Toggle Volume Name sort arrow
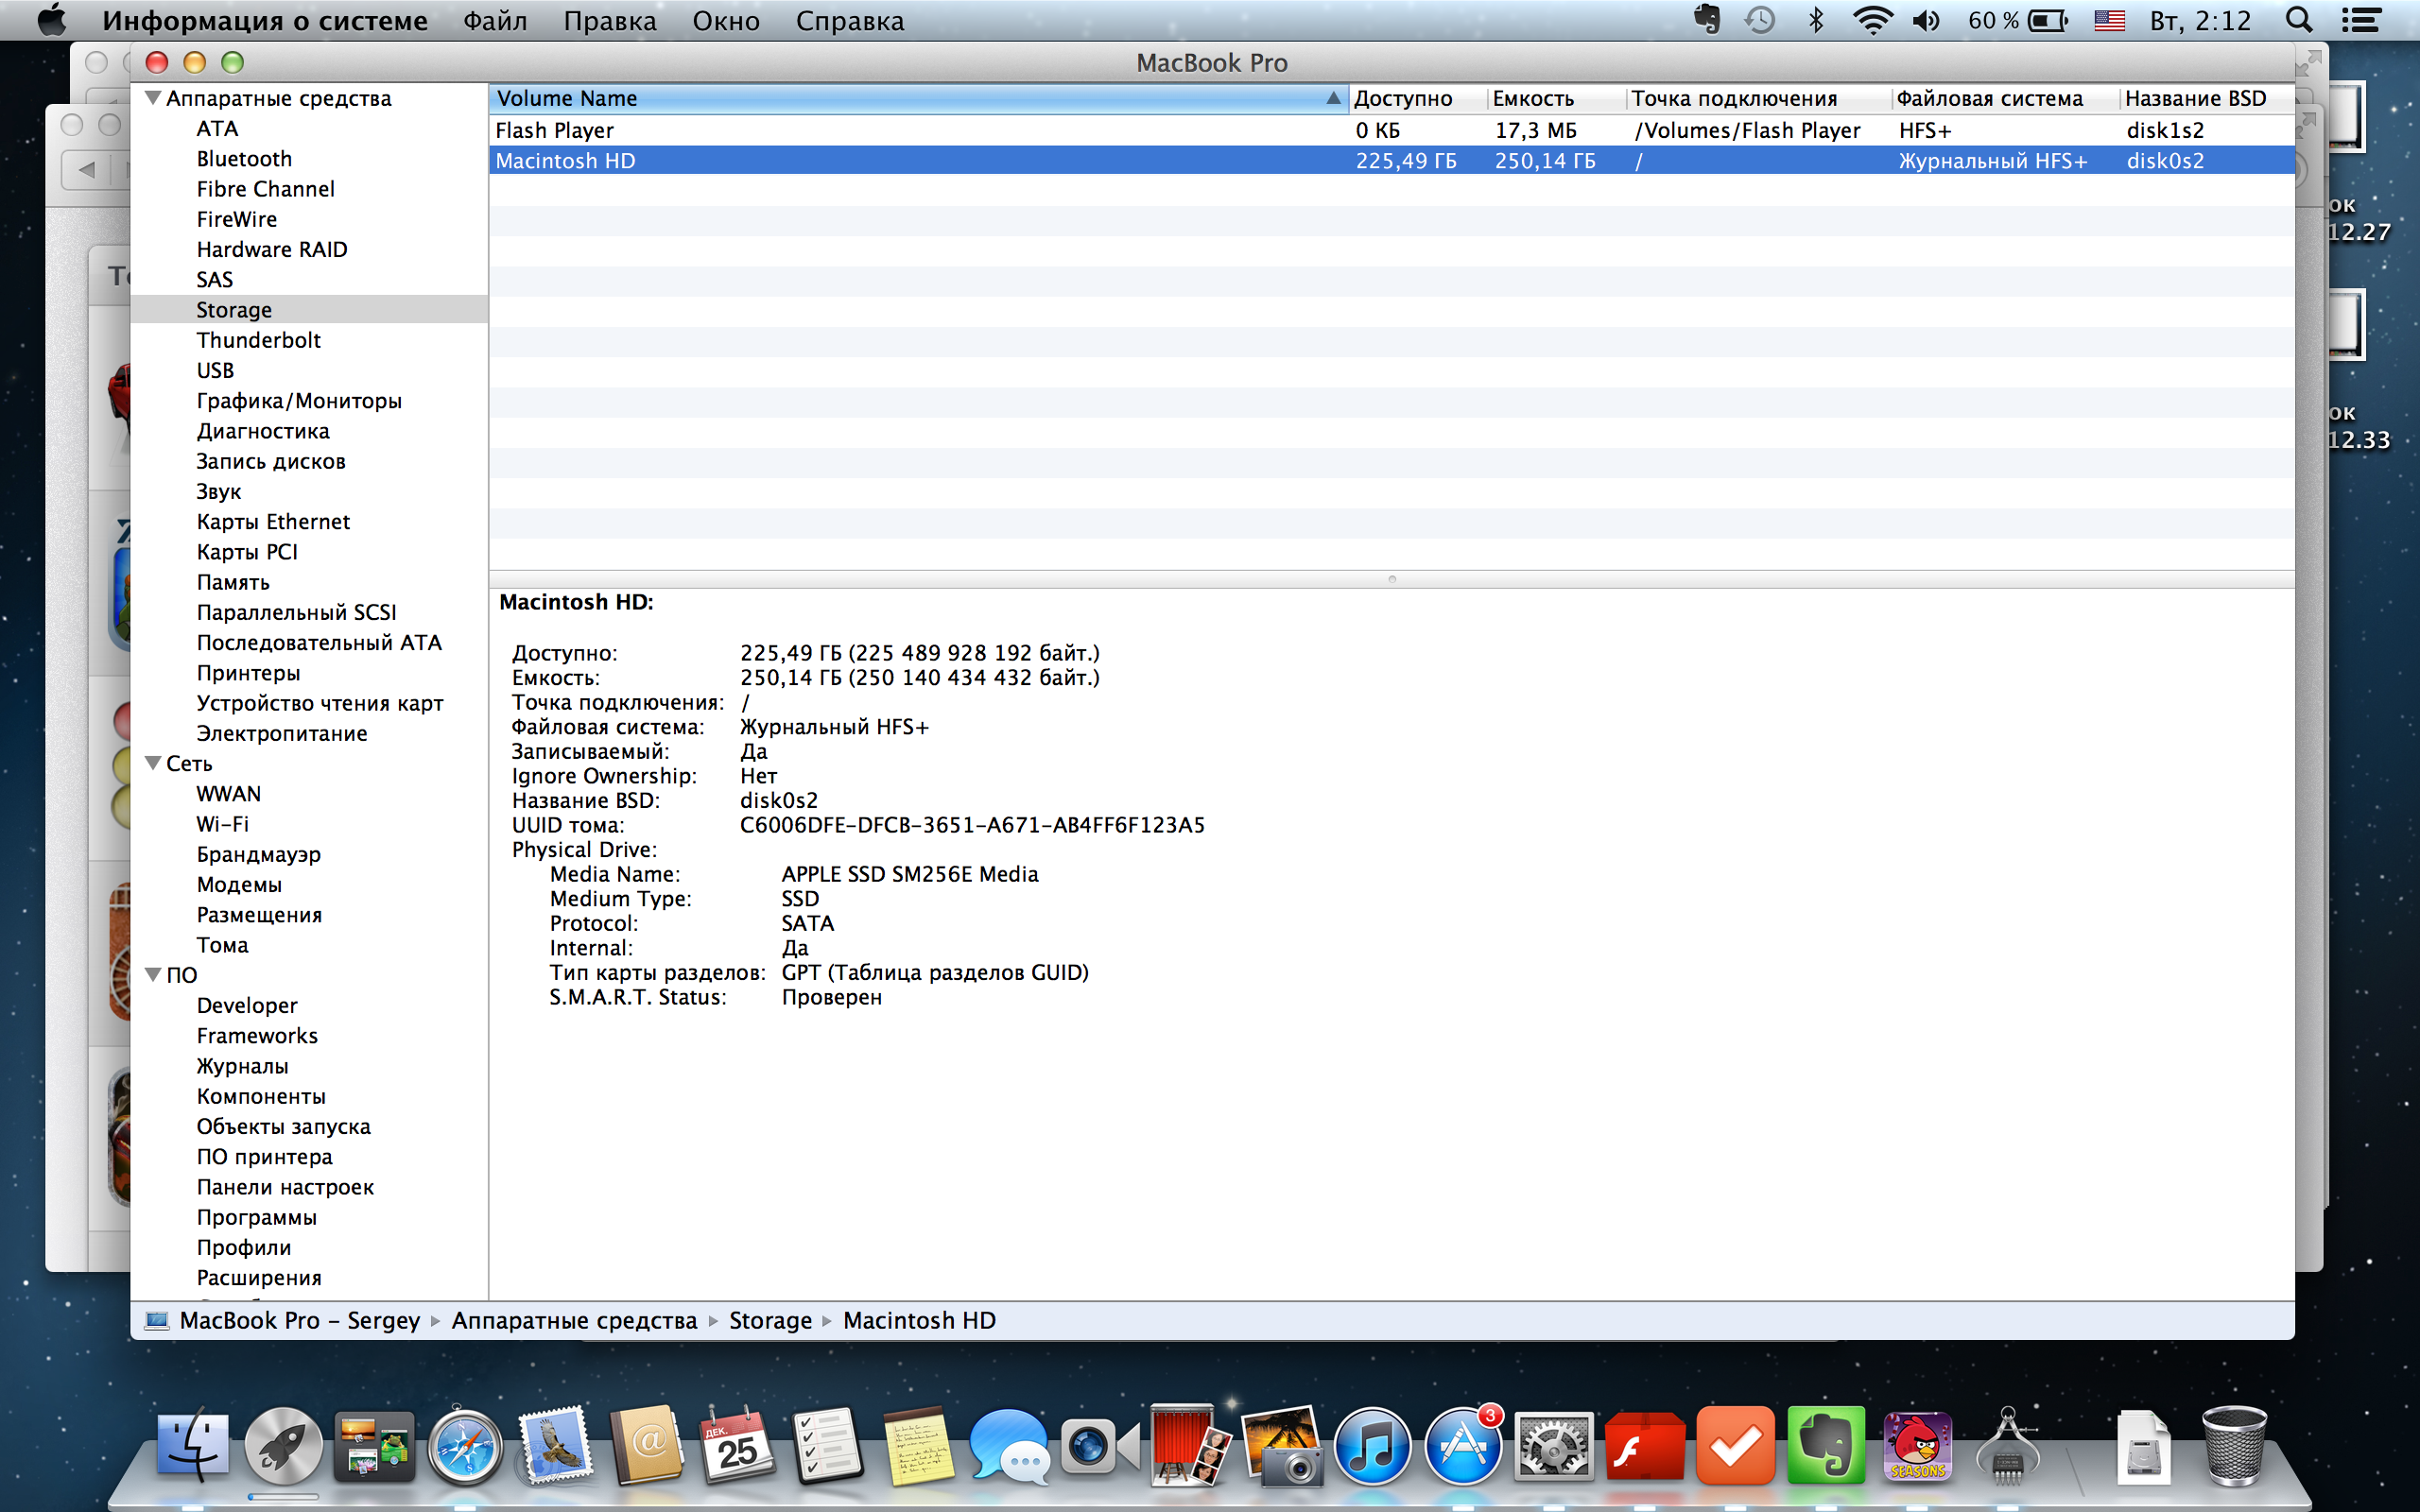This screenshot has width=2420, height=1512. tap(1332, 98)
